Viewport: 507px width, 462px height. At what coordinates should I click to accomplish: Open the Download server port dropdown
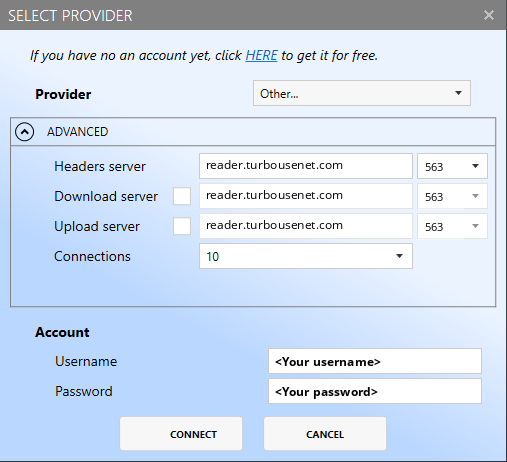click(452, 196)
